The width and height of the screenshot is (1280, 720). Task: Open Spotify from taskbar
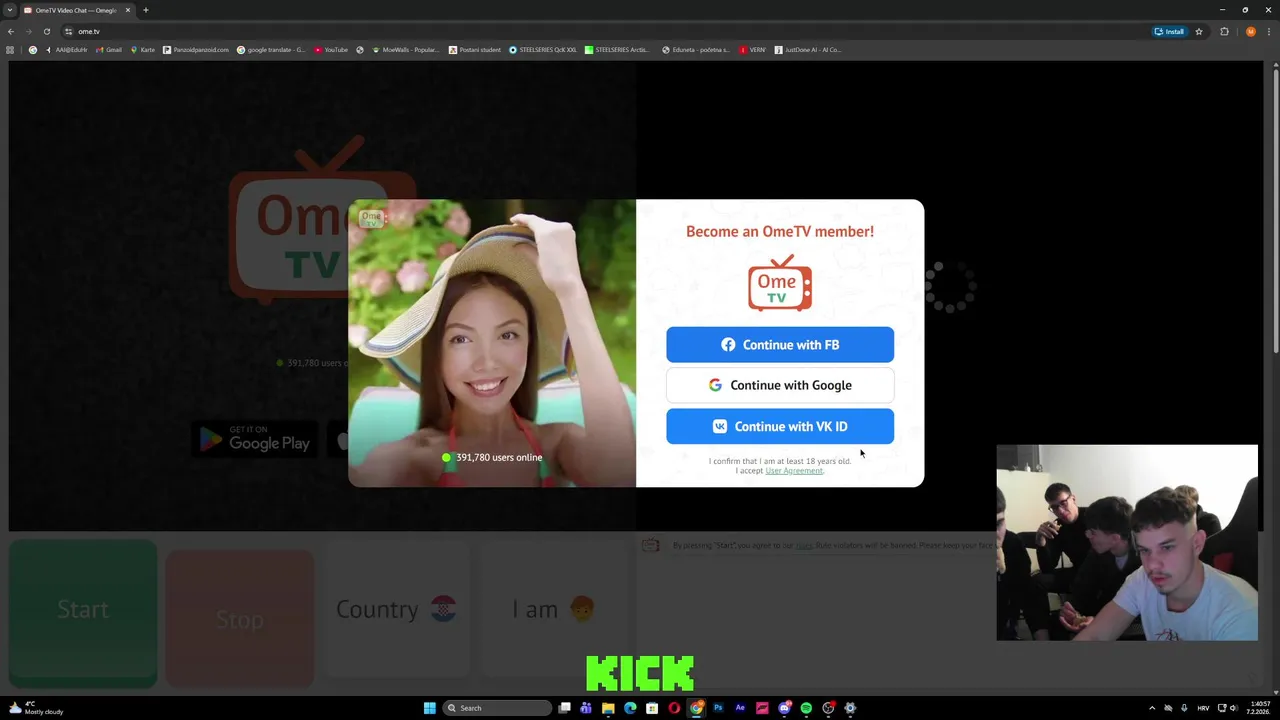point(806,708)
